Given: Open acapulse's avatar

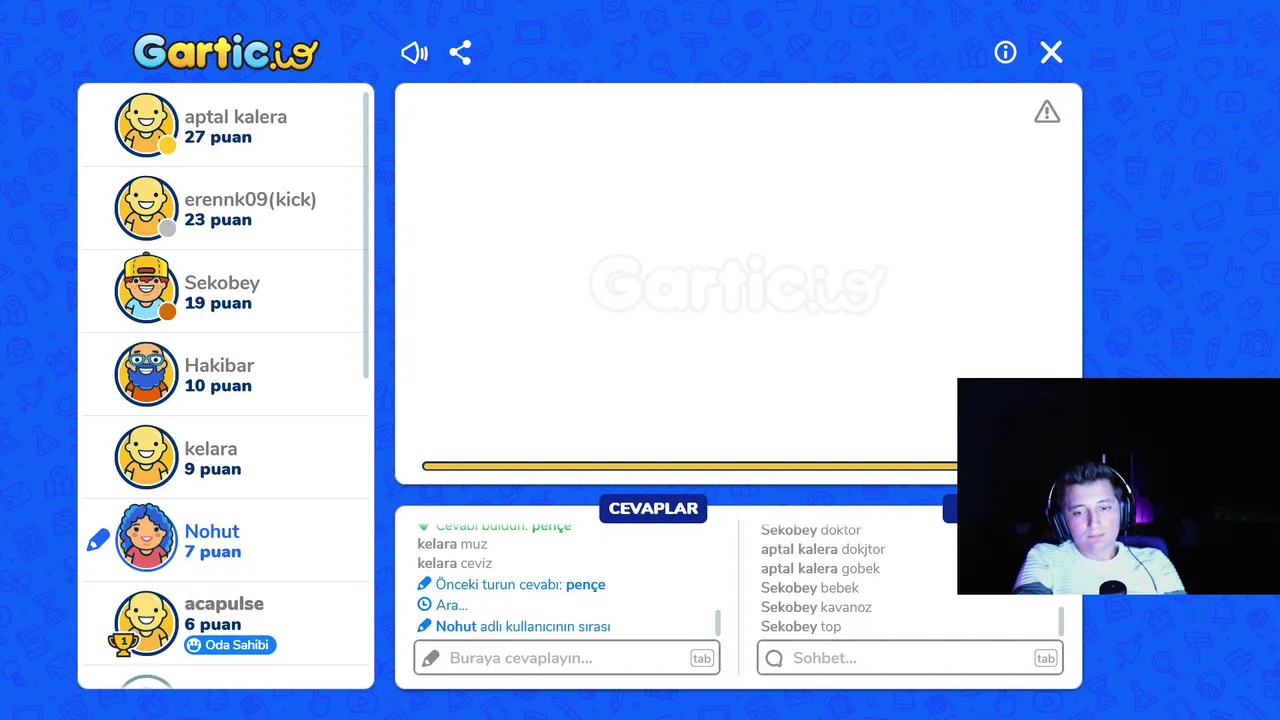Looking at the screenshot, I should 147,623.
